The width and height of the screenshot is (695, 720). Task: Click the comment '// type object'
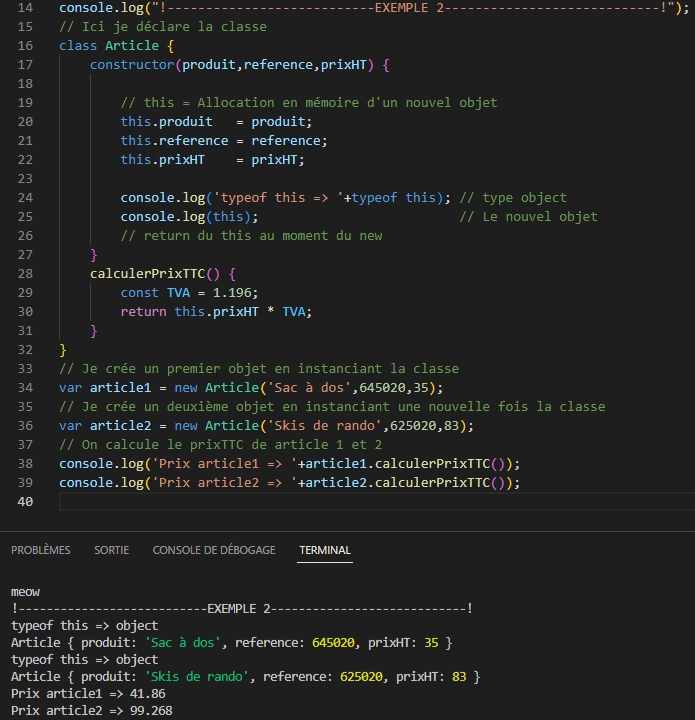tap(513, 198)
